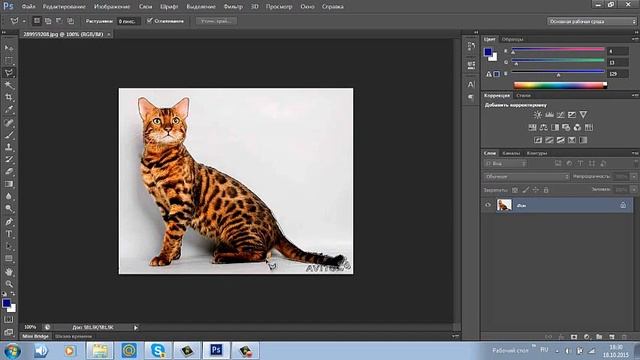
Task: Toggle the anti-aliasing checkbox in options bar
Action: tap(149, 20)
